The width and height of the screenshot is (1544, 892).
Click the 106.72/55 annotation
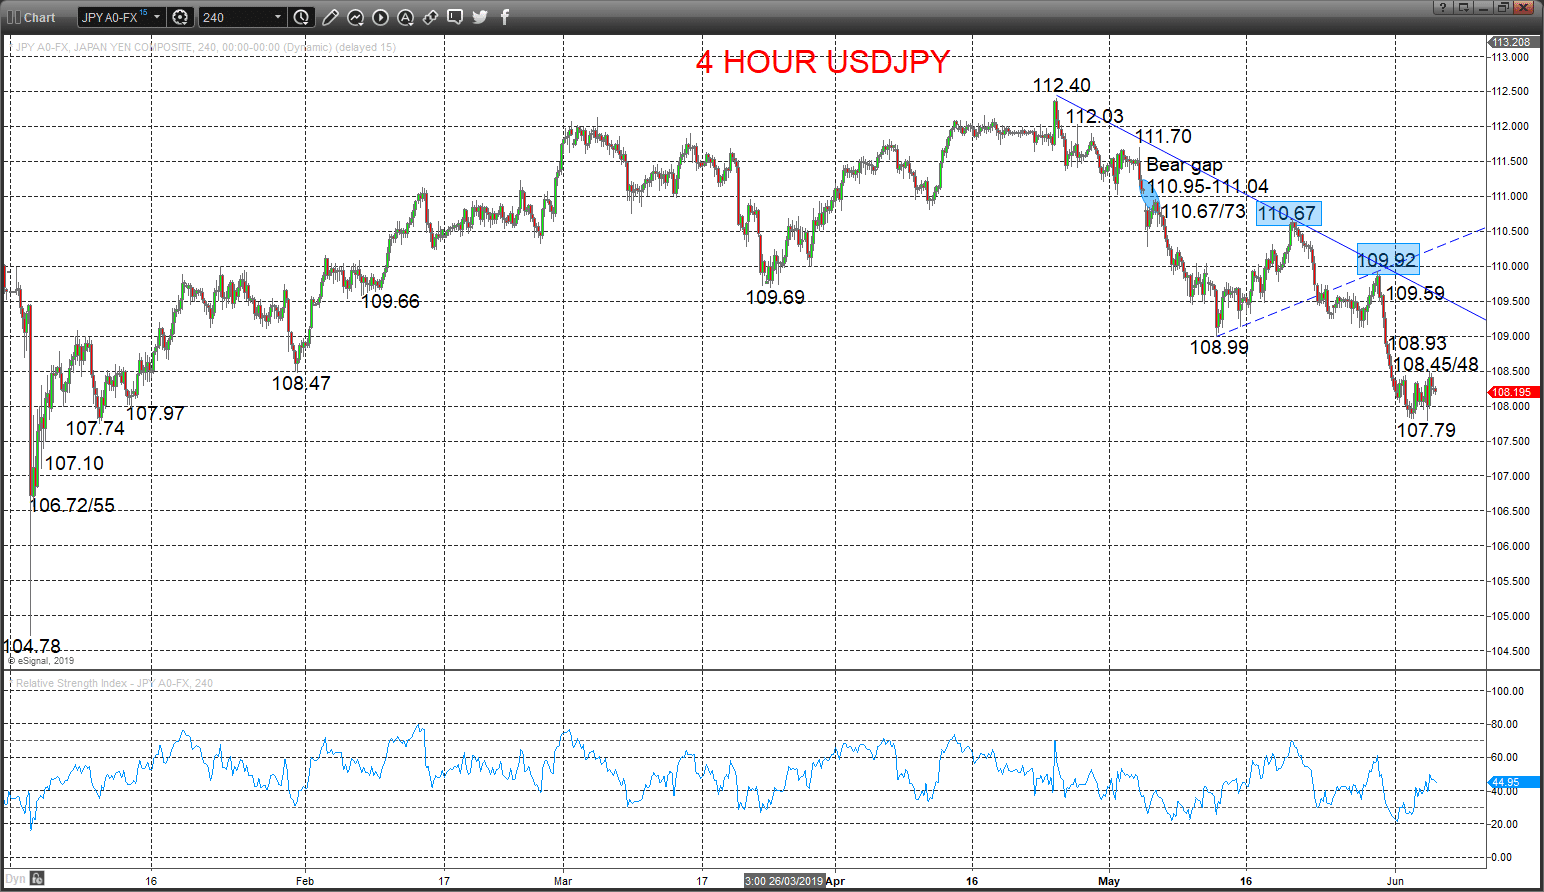click(x=72, y=505)
